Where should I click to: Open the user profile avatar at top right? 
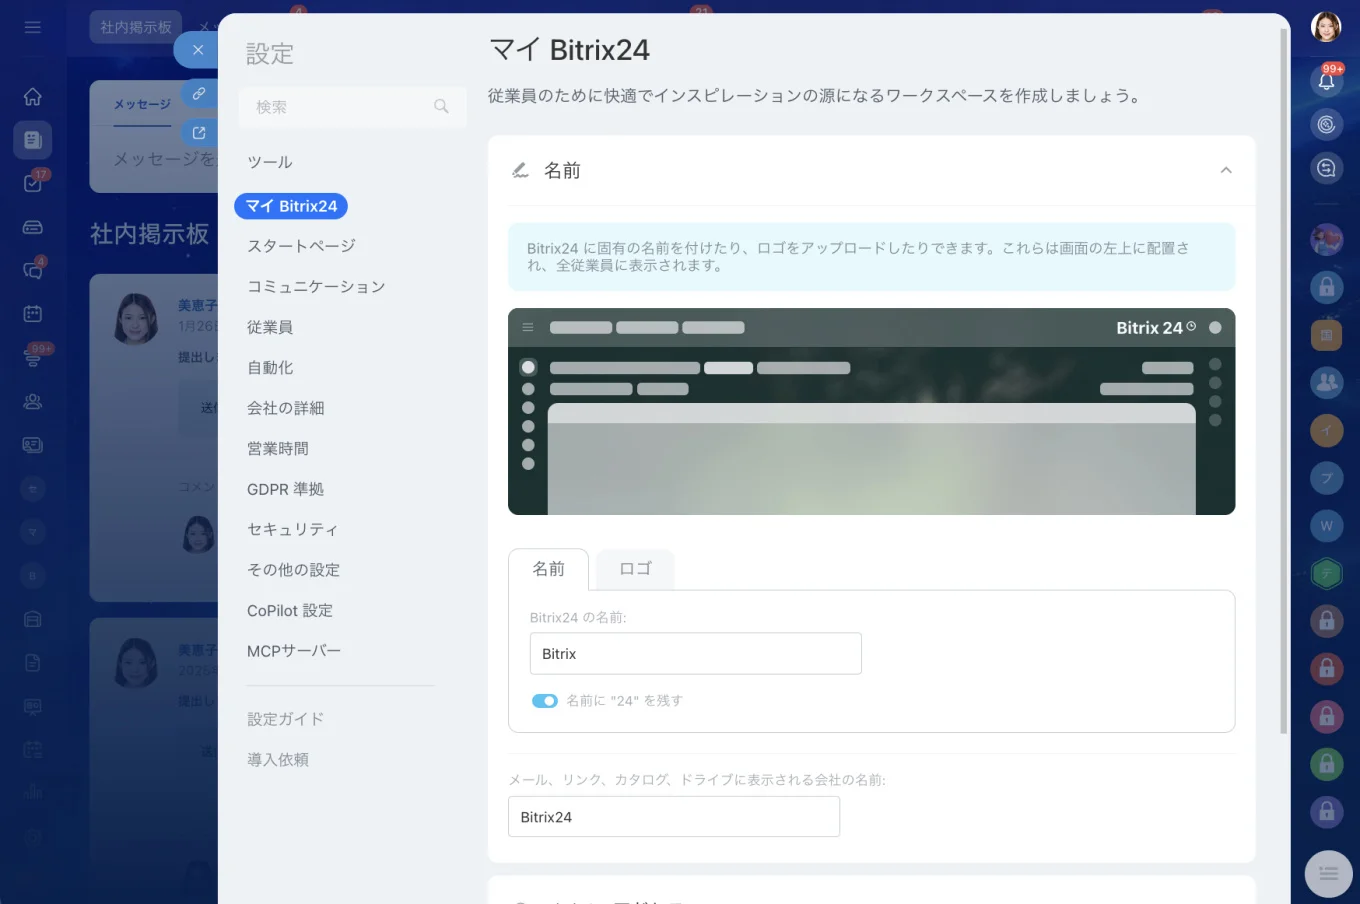pyautogui.click(x=1326, y=27)
